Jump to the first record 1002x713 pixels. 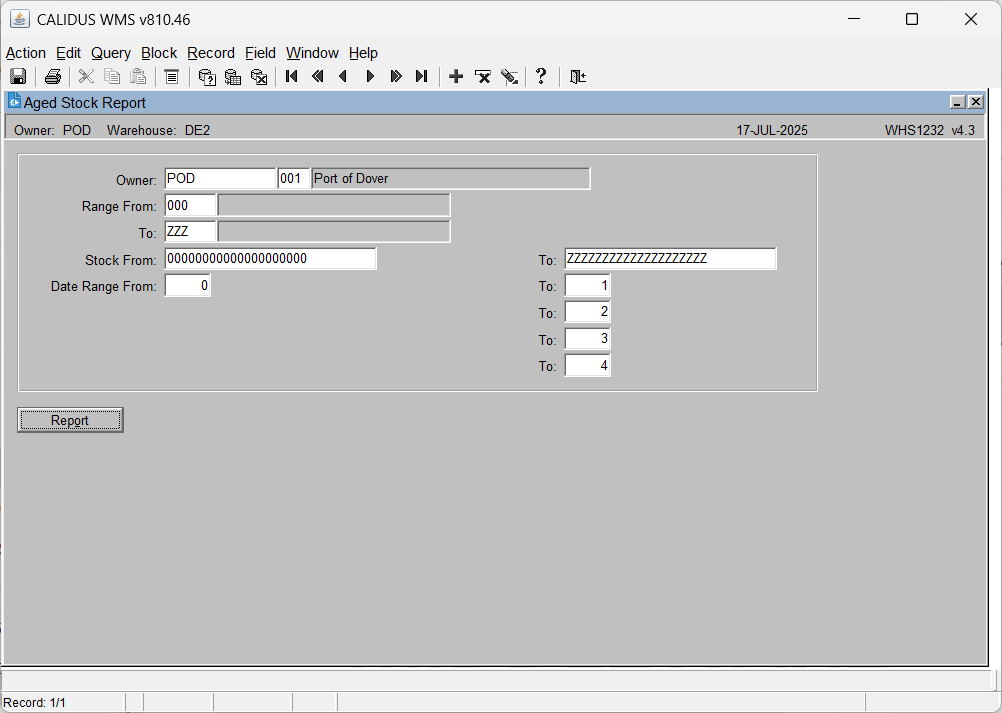[x=291, y=77]
